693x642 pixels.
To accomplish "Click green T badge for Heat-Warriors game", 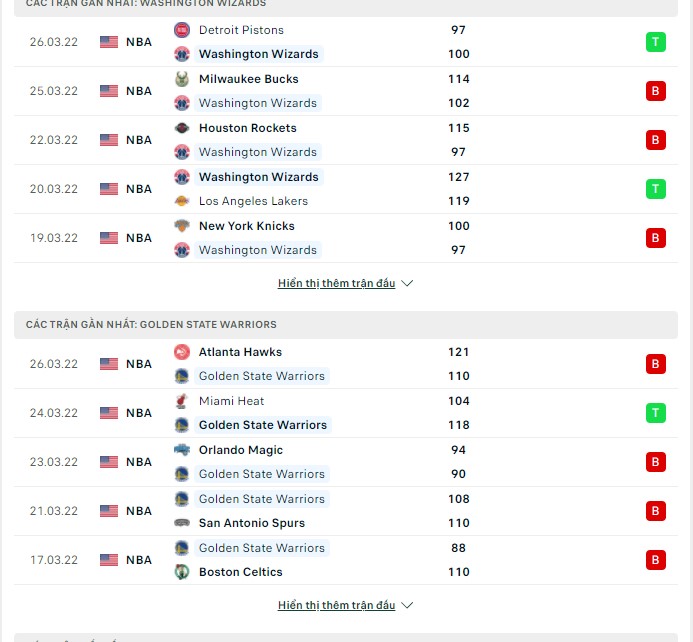I will pos(655,413).
